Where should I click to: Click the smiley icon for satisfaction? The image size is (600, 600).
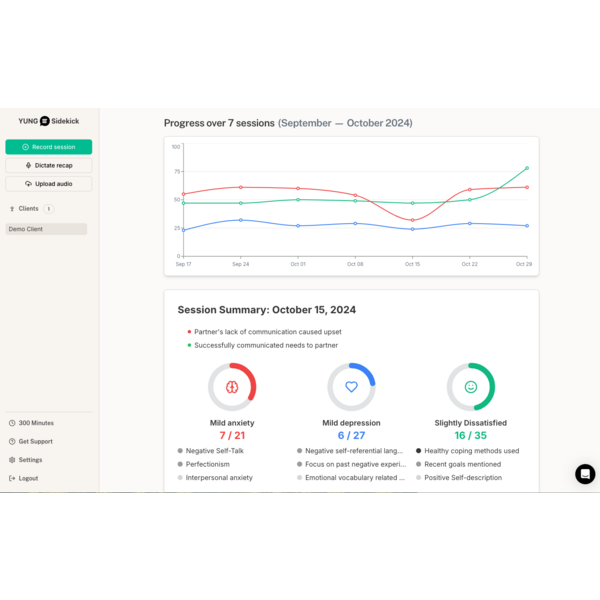[x=471, y=387]
